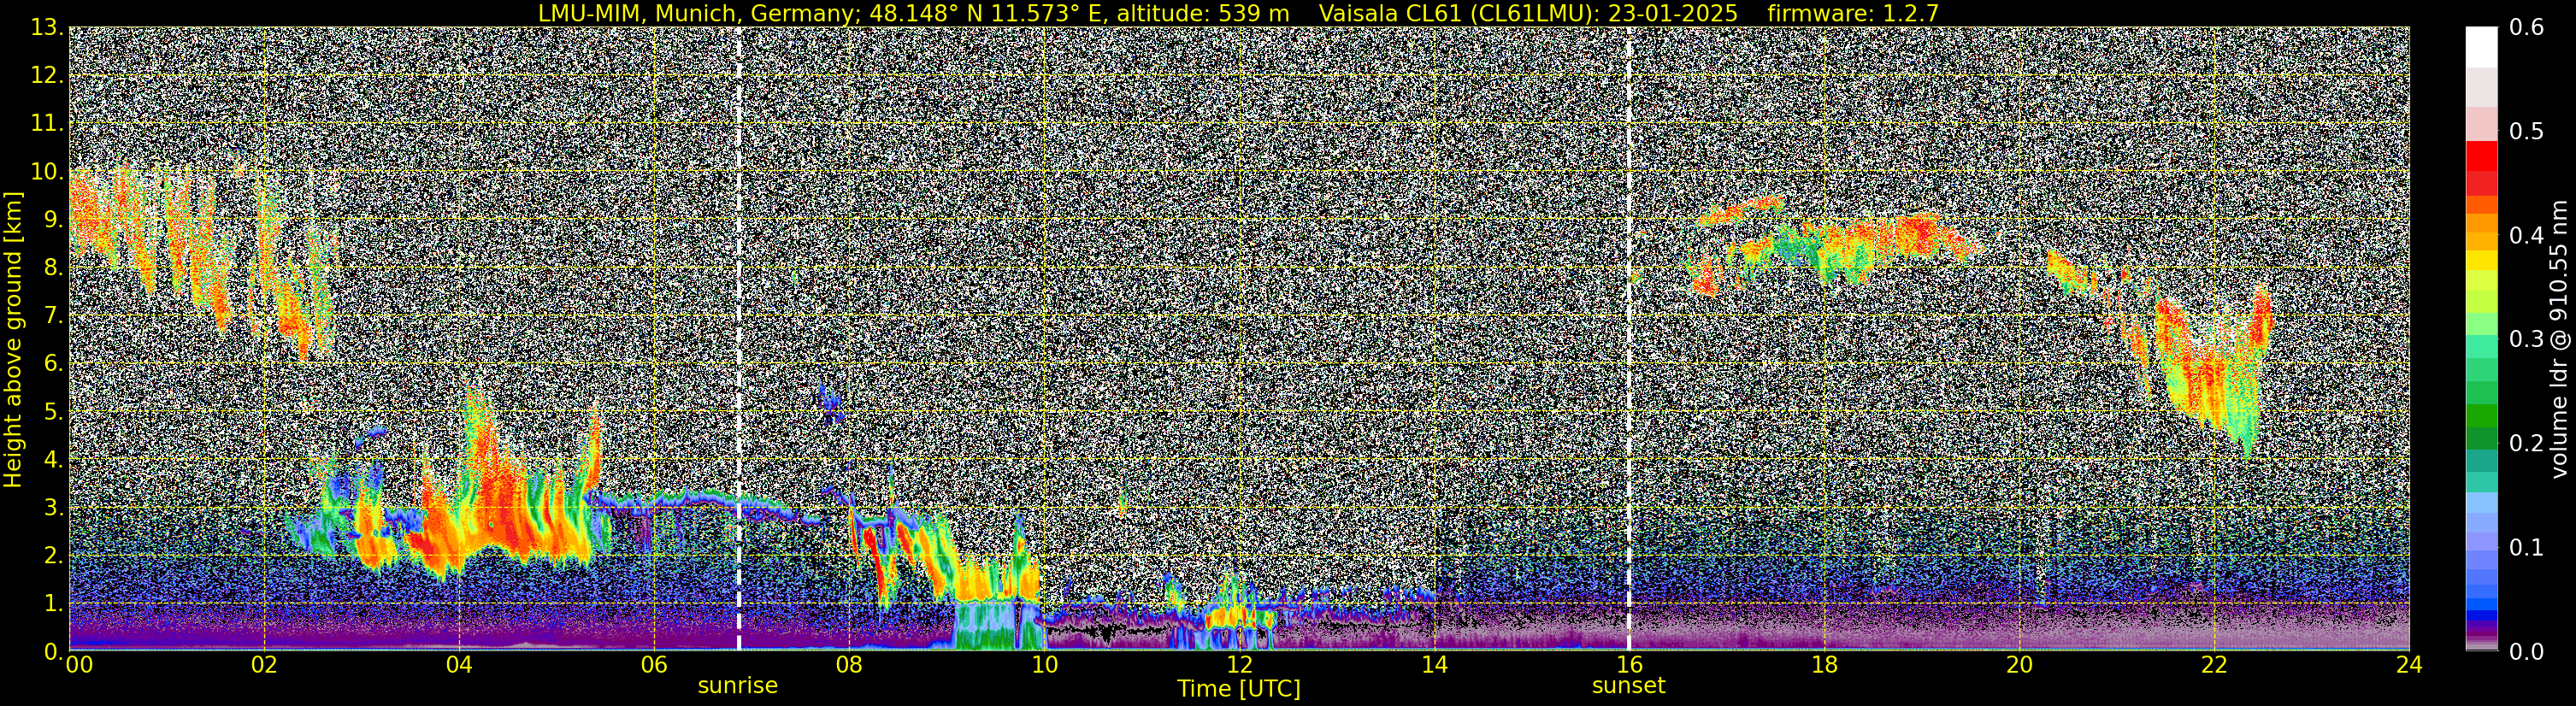Image resolution: width=2576 pixels, height=706 pixels.
Task: Click the 'firmware: 1.2.7' label
Action: 1853,13
